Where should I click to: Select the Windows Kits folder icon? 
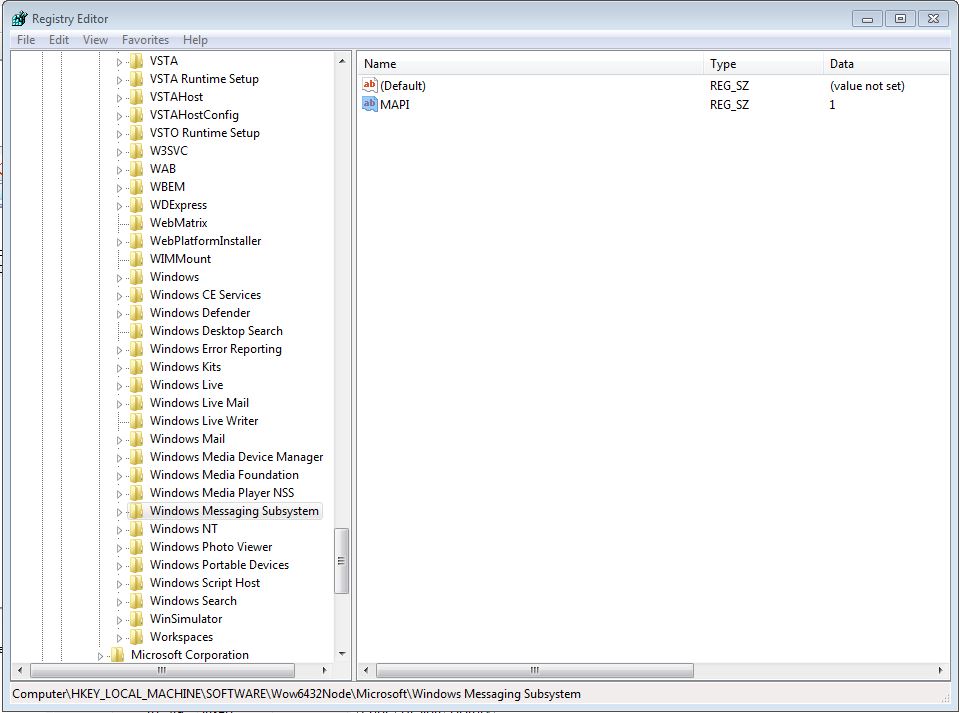tap(137, 367)
